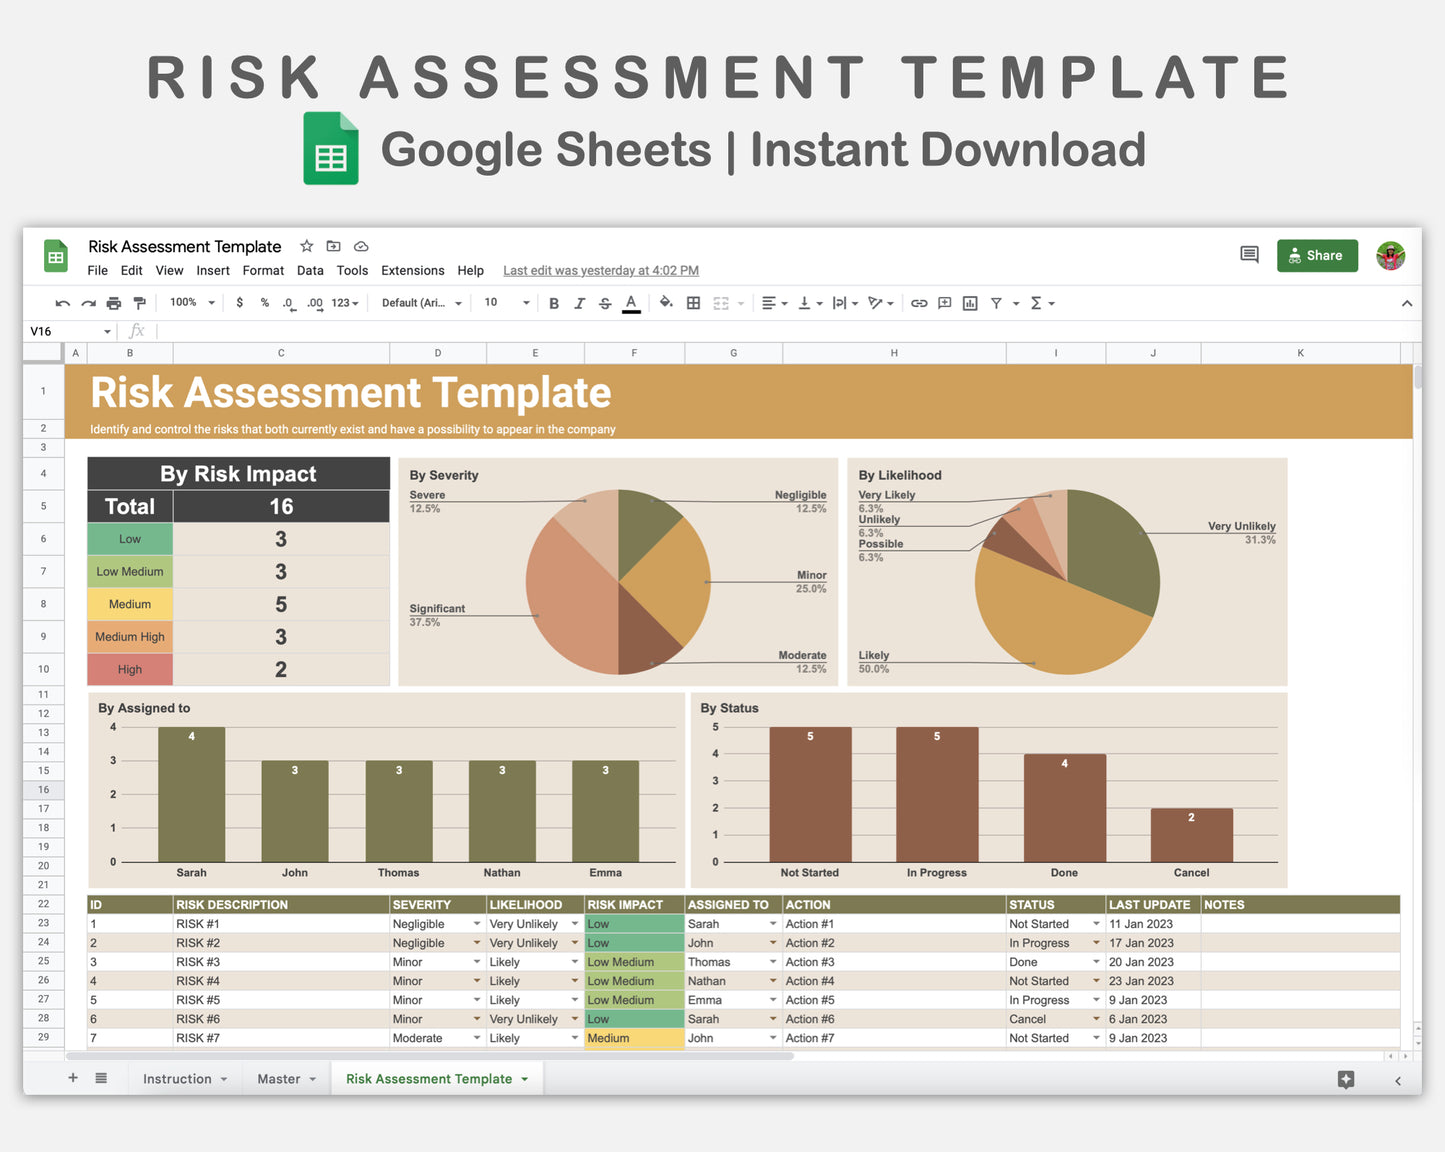The image size is (1445, 1152).
Task: Open the Data menu
Action: pos(310,270)
